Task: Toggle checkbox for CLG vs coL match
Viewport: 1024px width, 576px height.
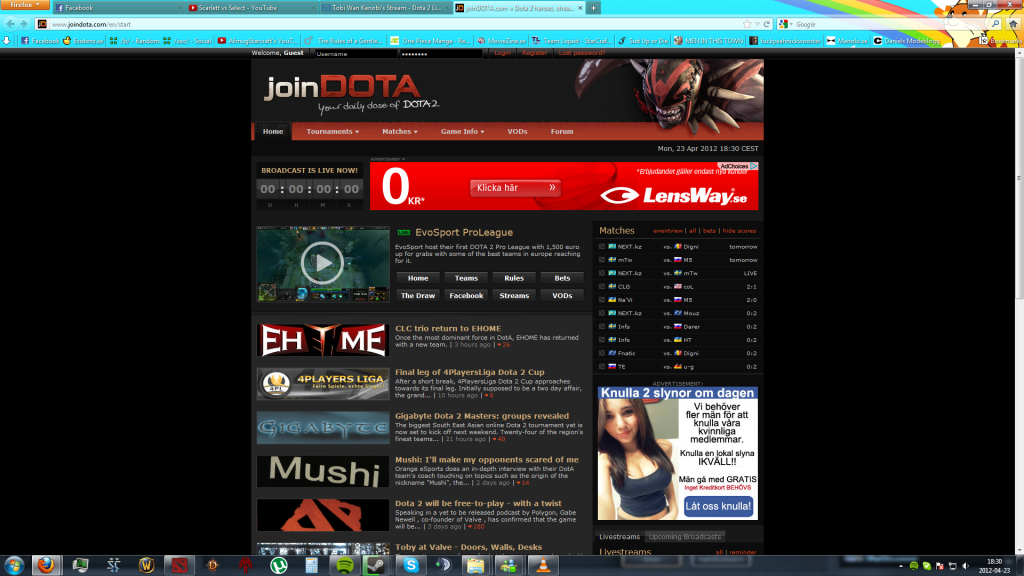Action: (601, 287)
